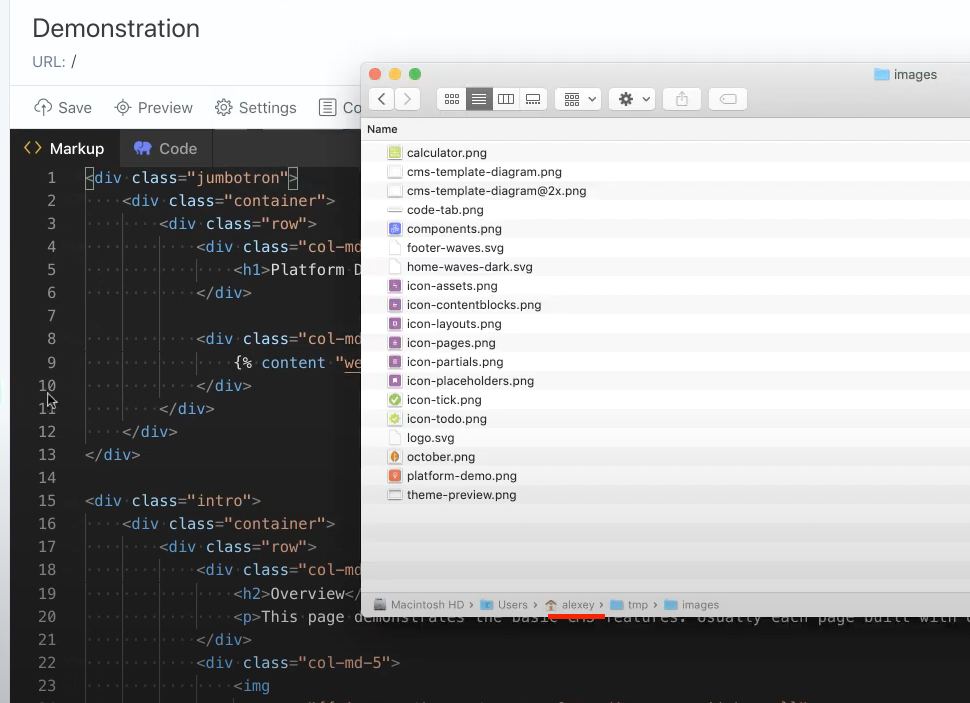Select icon-pages.png file icon
Viewport: 970px width, 703px height.
(x=395, y=343)
